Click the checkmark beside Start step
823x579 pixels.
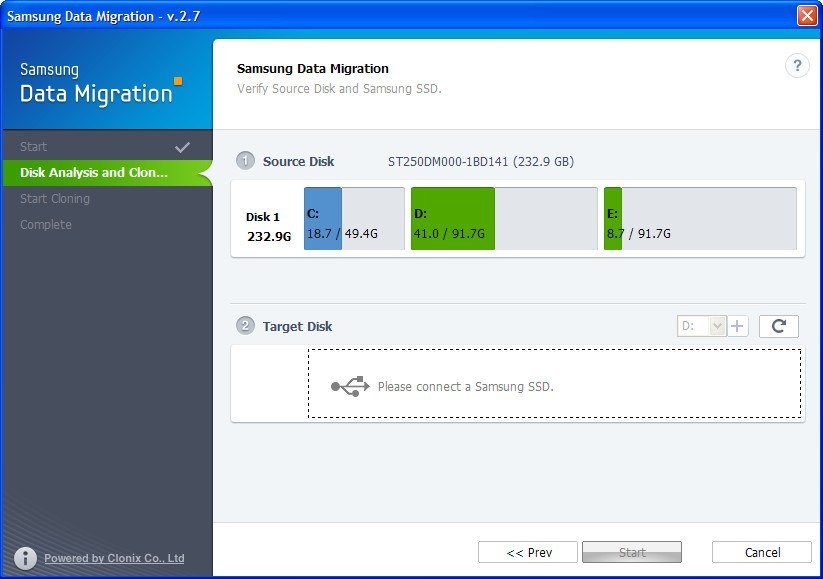pyautogui.click(x=182, y=147)
